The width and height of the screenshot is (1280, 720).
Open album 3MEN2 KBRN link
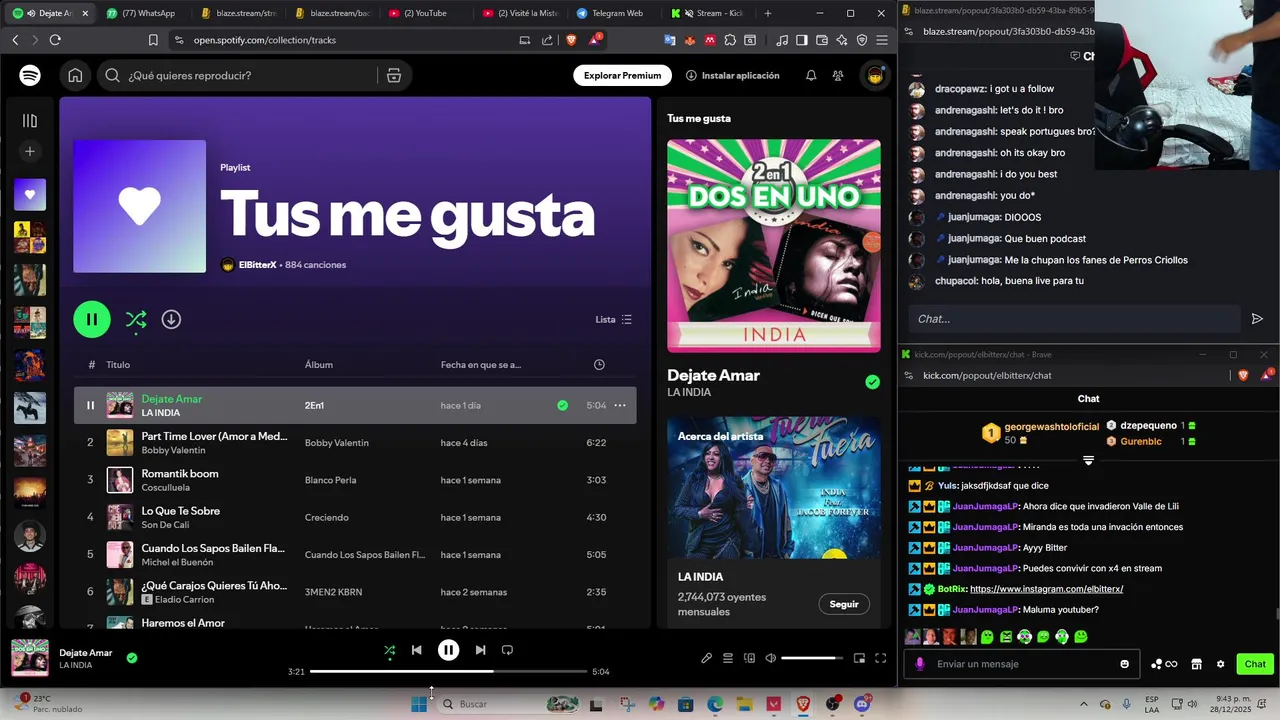[333, 592]
